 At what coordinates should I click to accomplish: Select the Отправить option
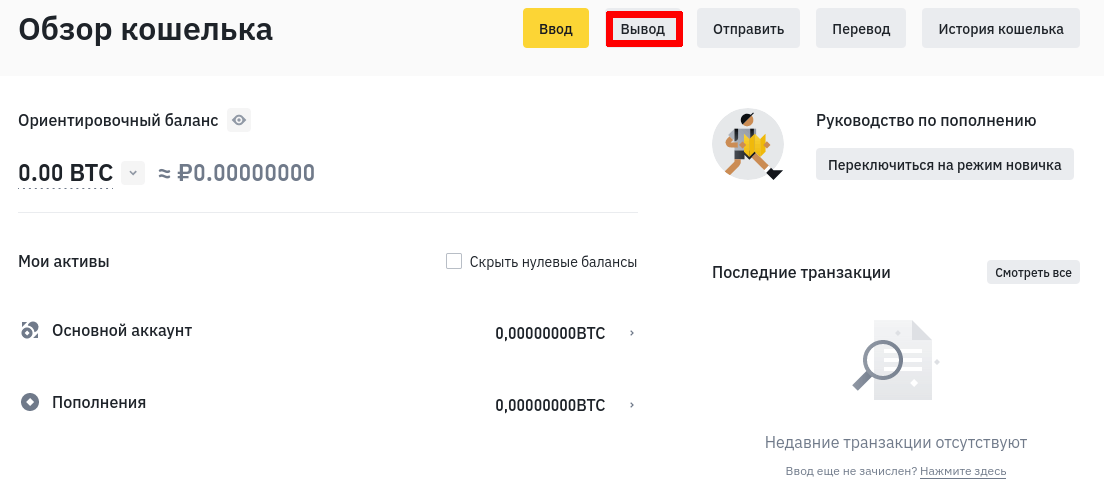[x=748, y=29]
